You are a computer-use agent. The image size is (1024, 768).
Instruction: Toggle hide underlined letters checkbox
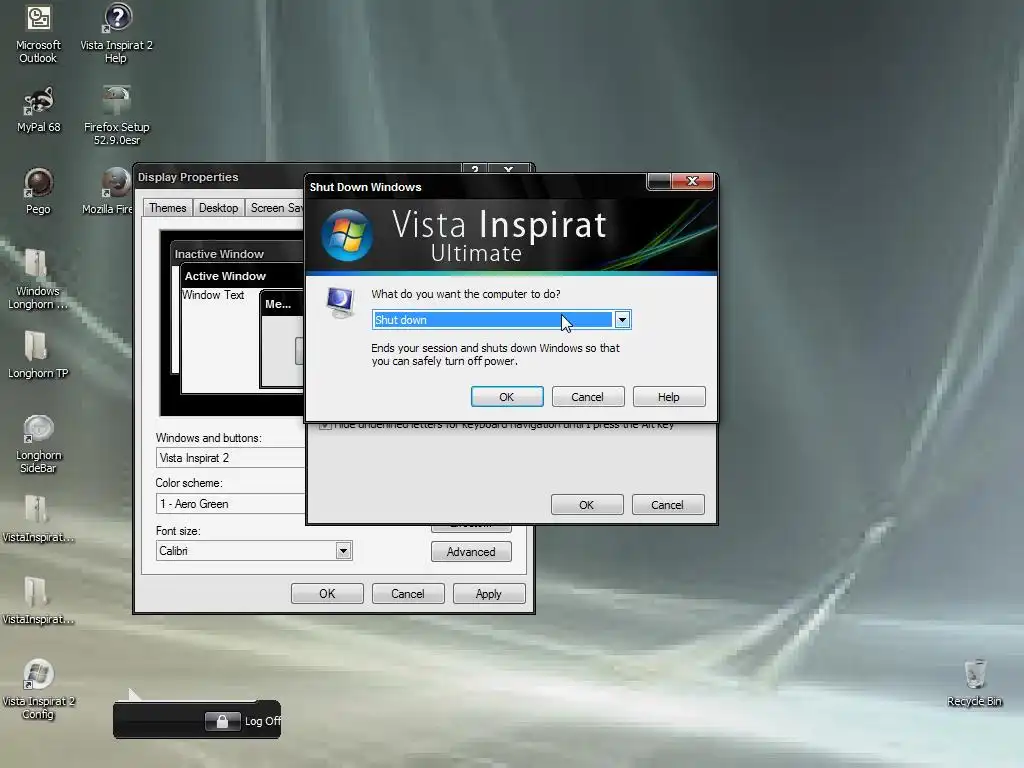(325, 426)
